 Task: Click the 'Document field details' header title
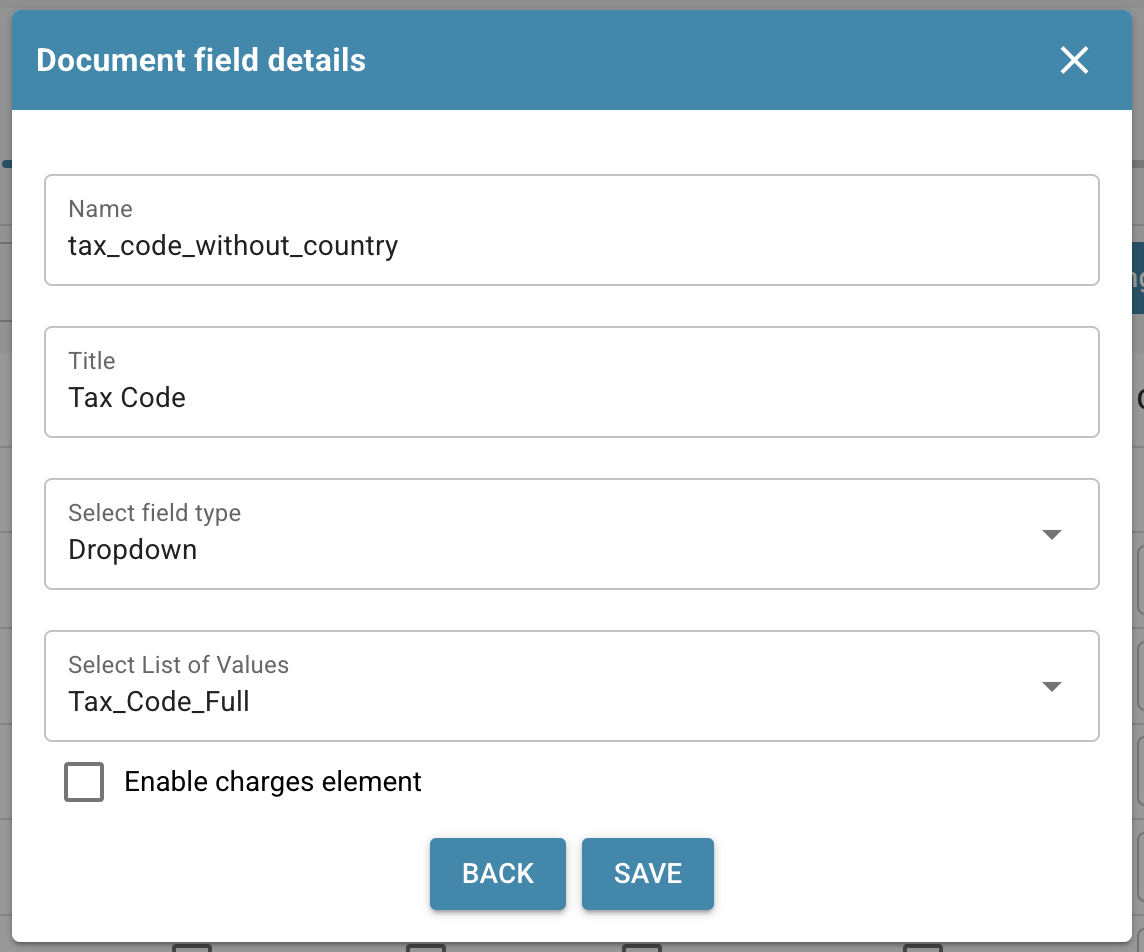coord(201,61)
